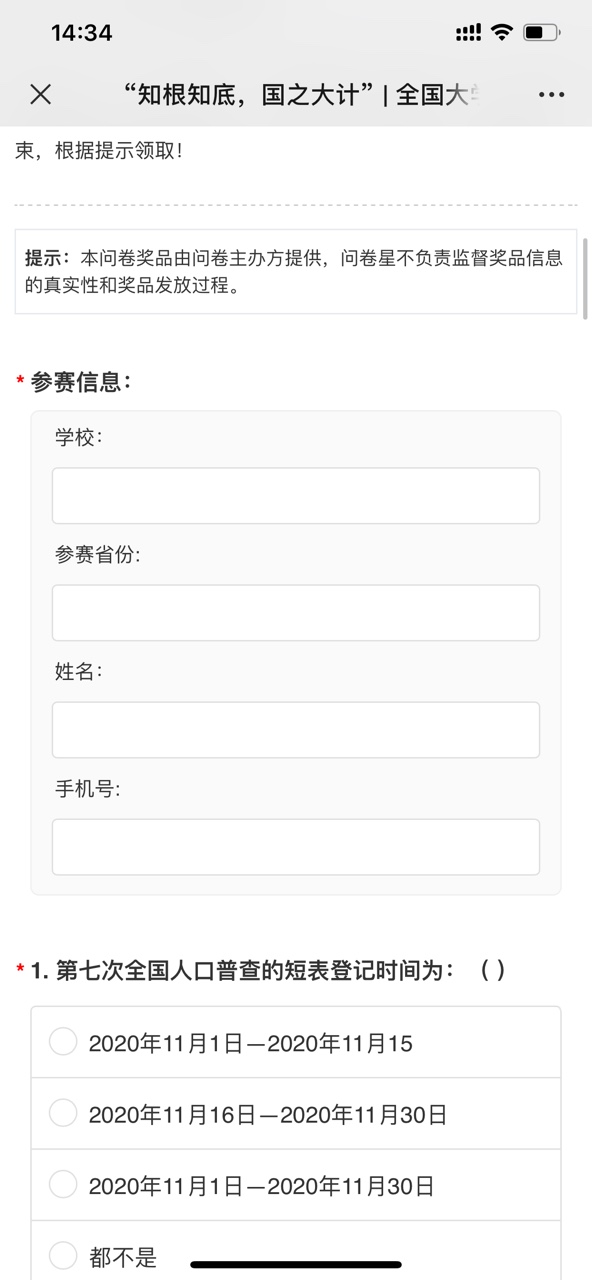Open the more options menu (three dots)
The image size is (592, 1280).
point(551,94)
